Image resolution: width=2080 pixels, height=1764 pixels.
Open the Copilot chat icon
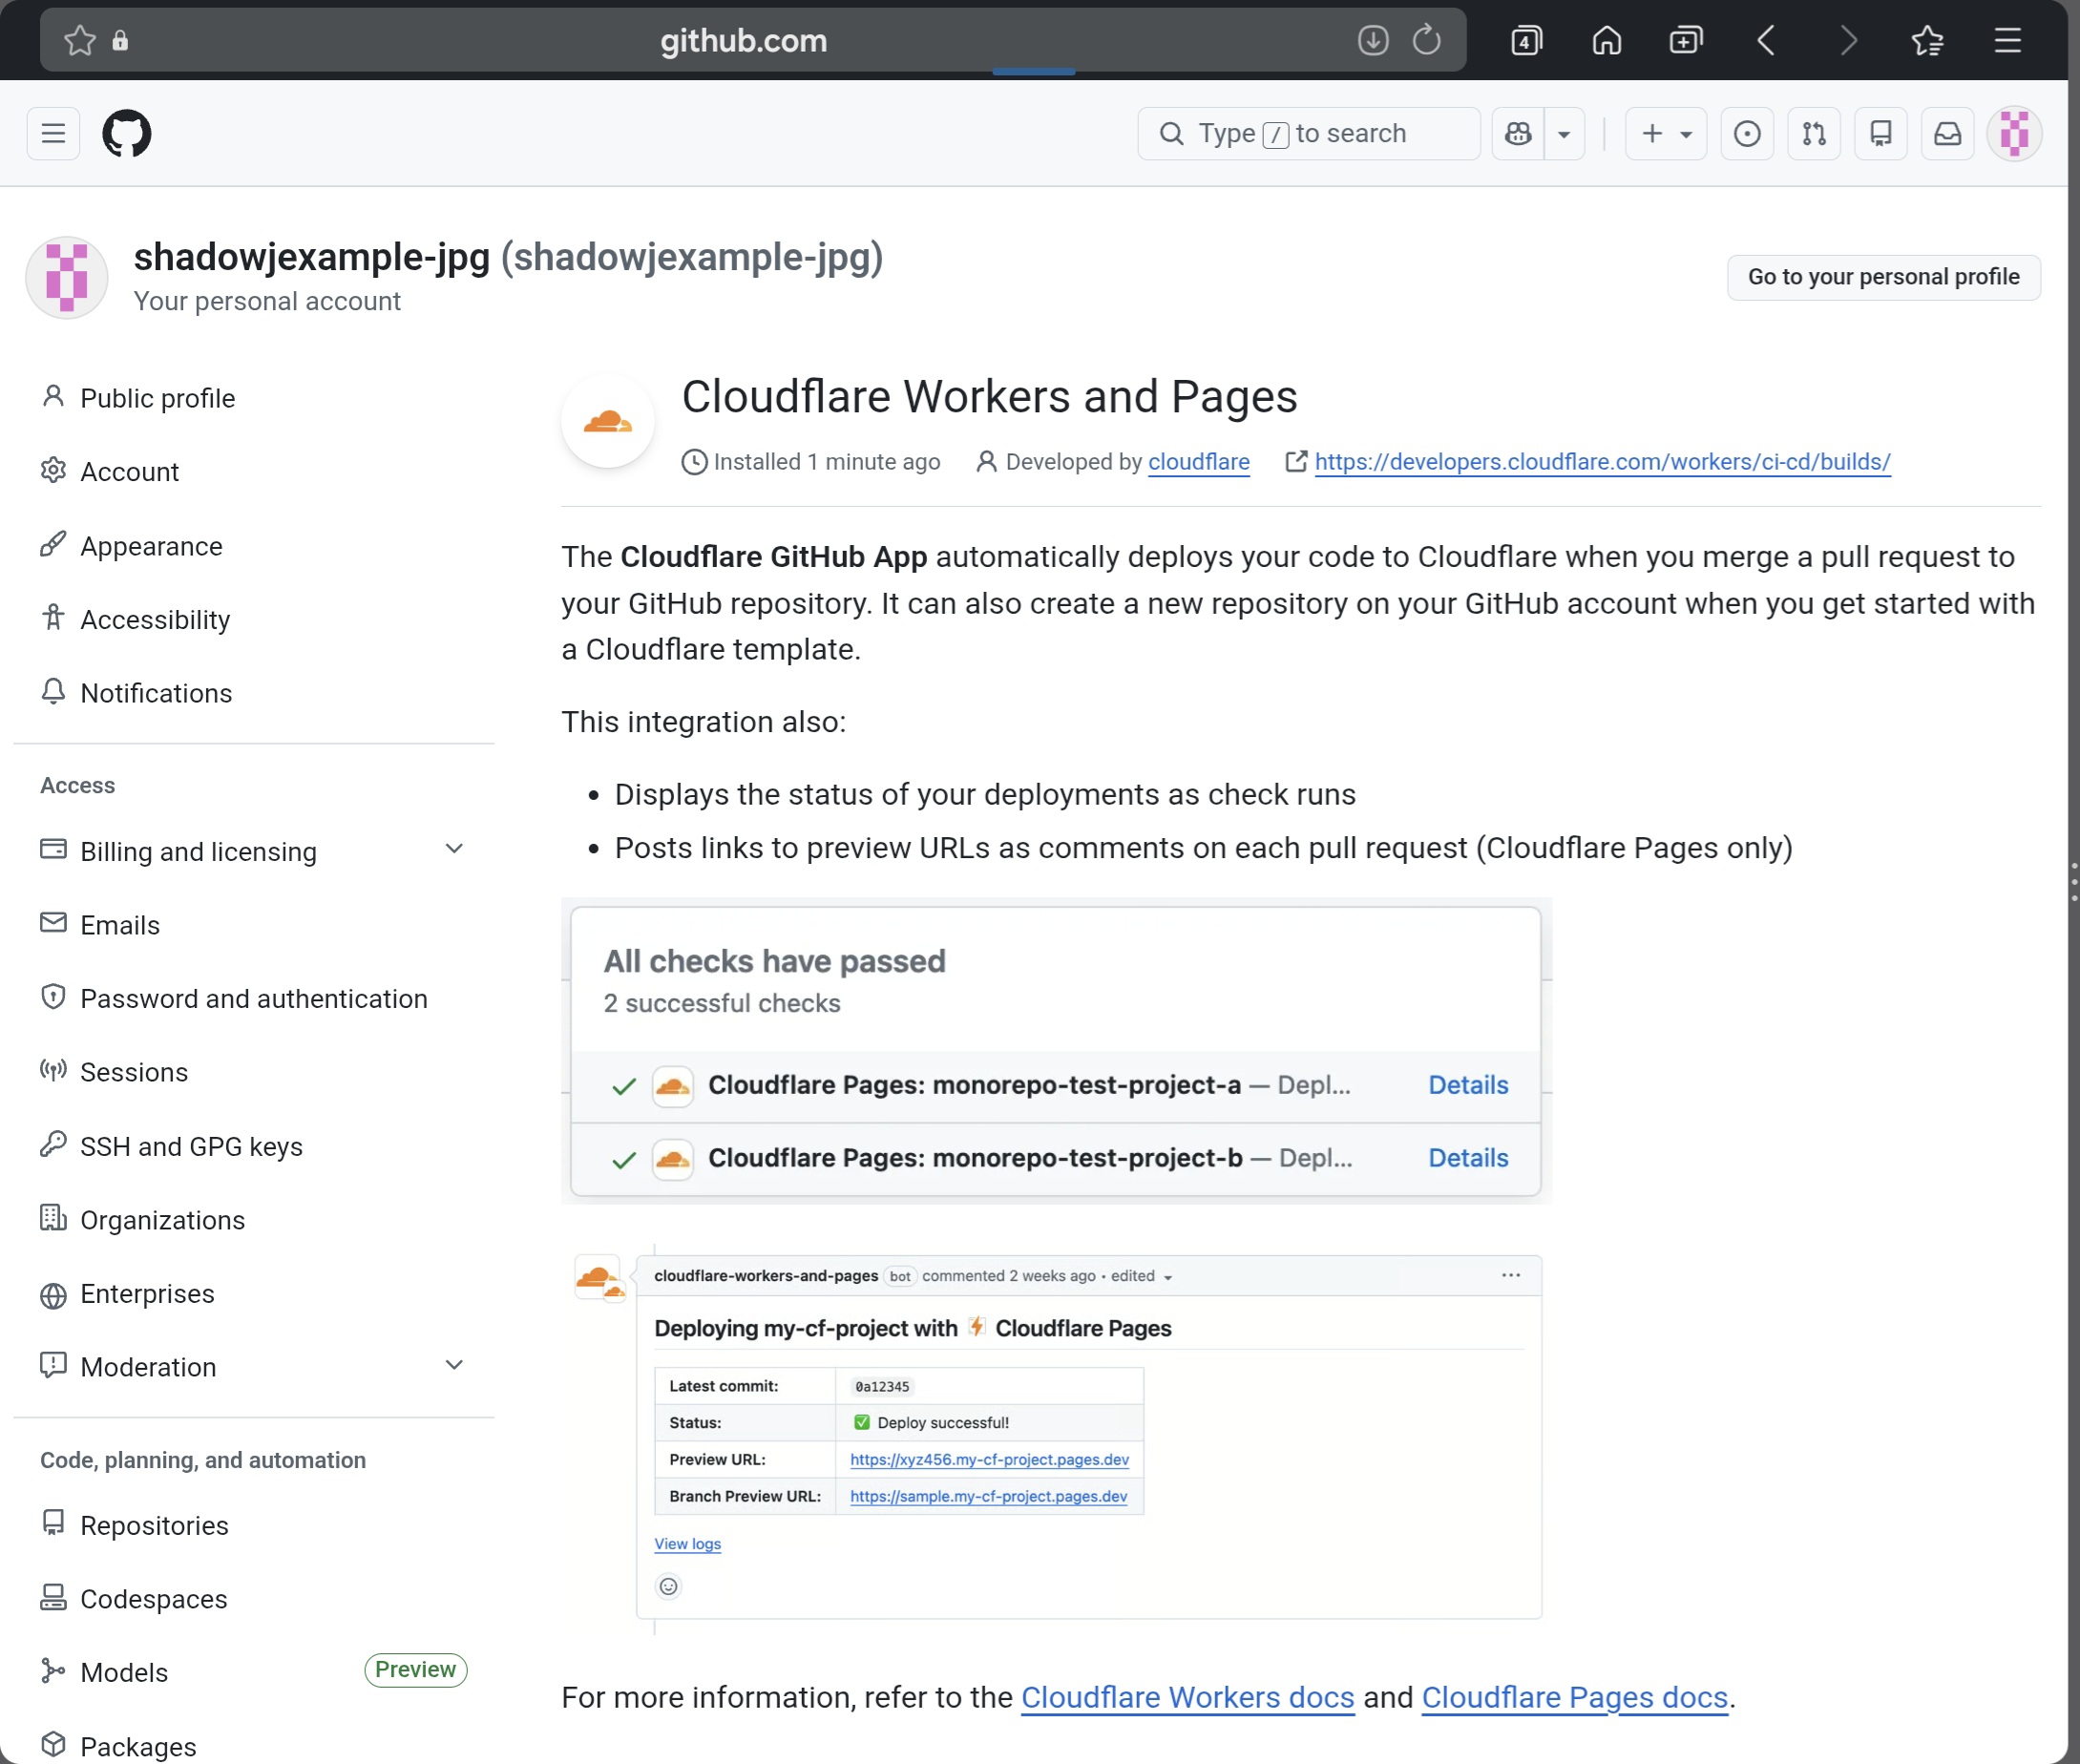[x=1518, y=133]
